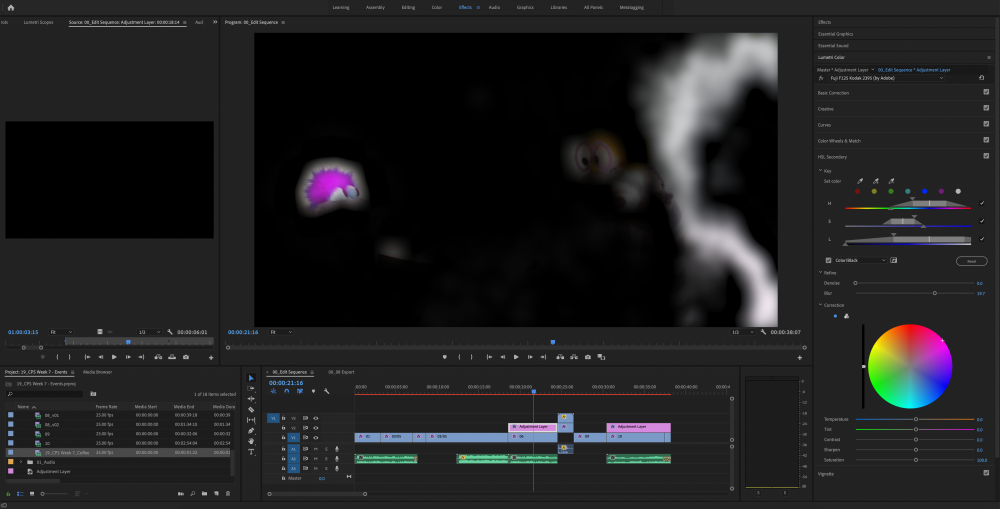Open the Color/Black mask view dropdown
This screenshot has height=509, width=1000.
tap(861, 260)
